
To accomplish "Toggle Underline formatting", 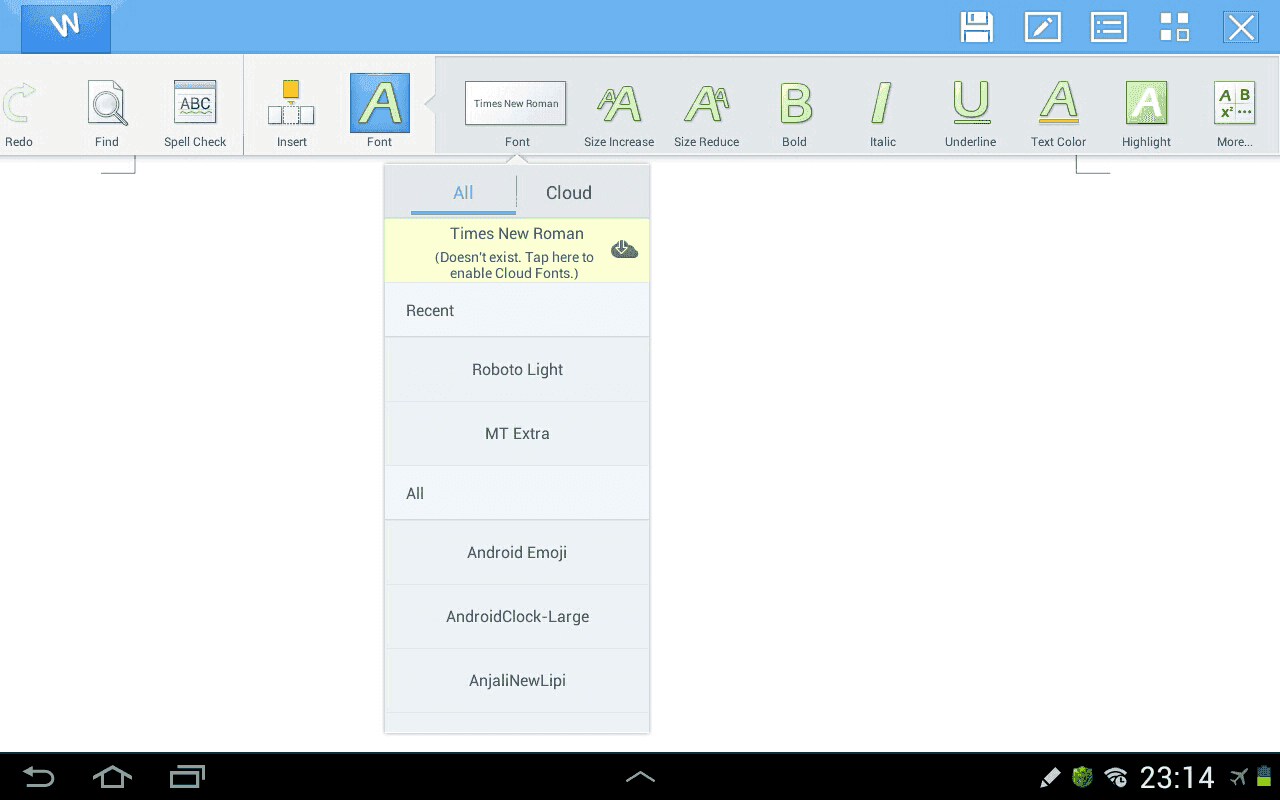I will pyautogui.click(x=970, y=114).
